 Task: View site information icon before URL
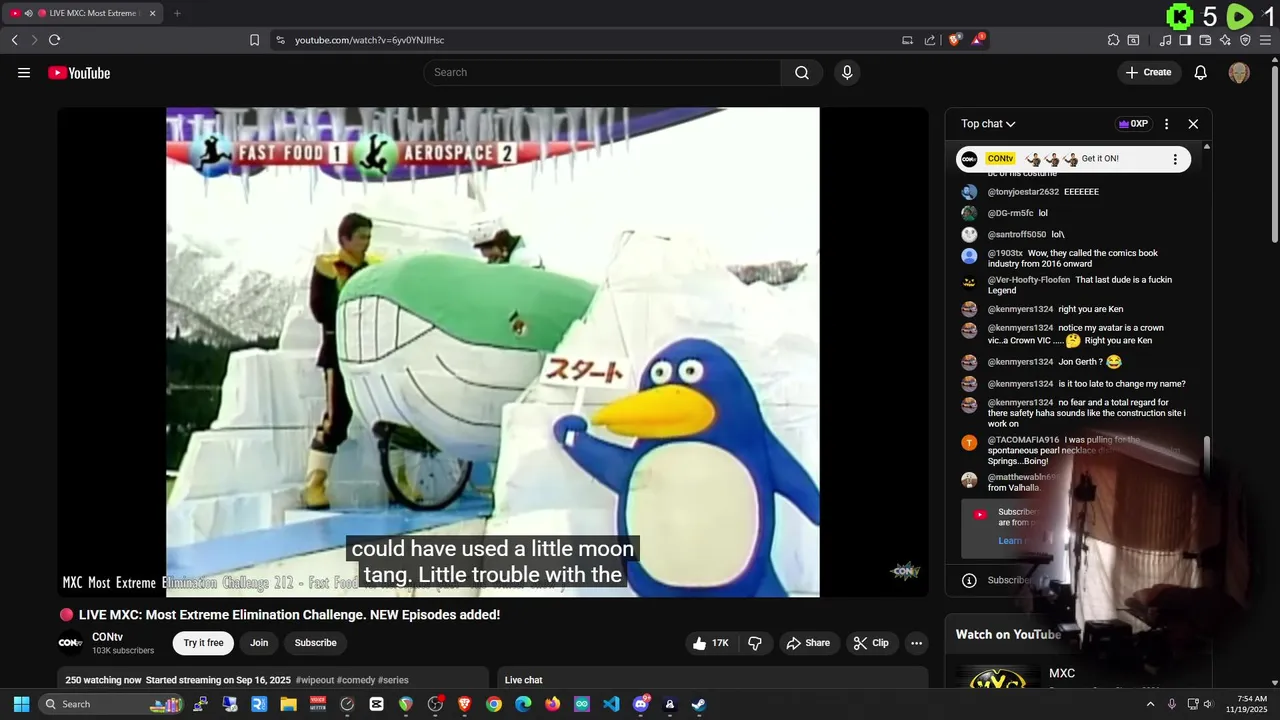point(280,40)
